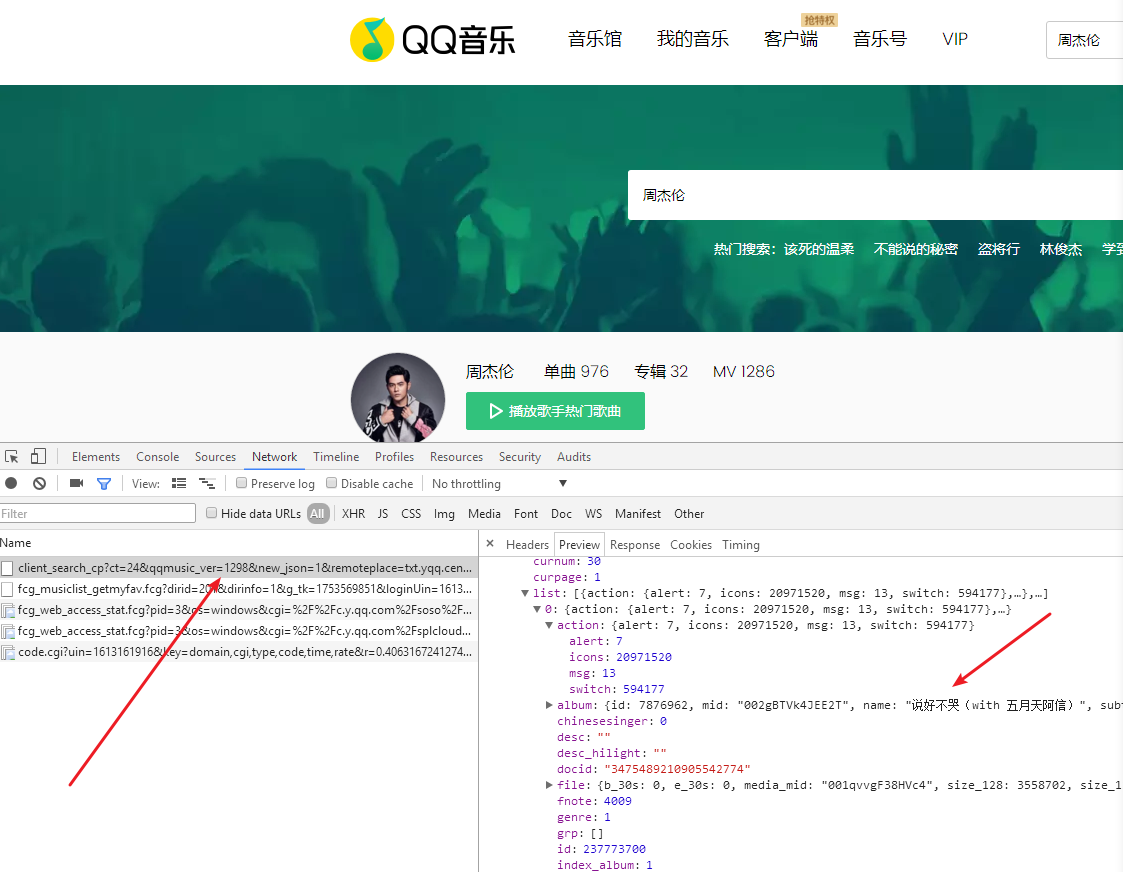This screenshot has height=872, width=1123.
Task: Toggle the network filter funnel icon
Action: pos(104,484)
